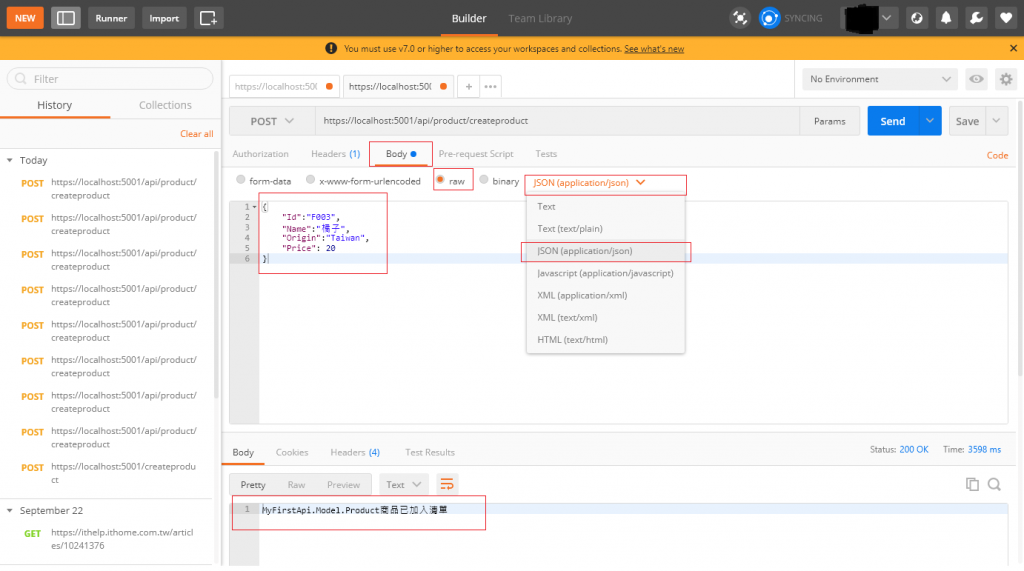
Task: Open the browse globe icon
Action: pyautogui.click(x=917, y=18)
